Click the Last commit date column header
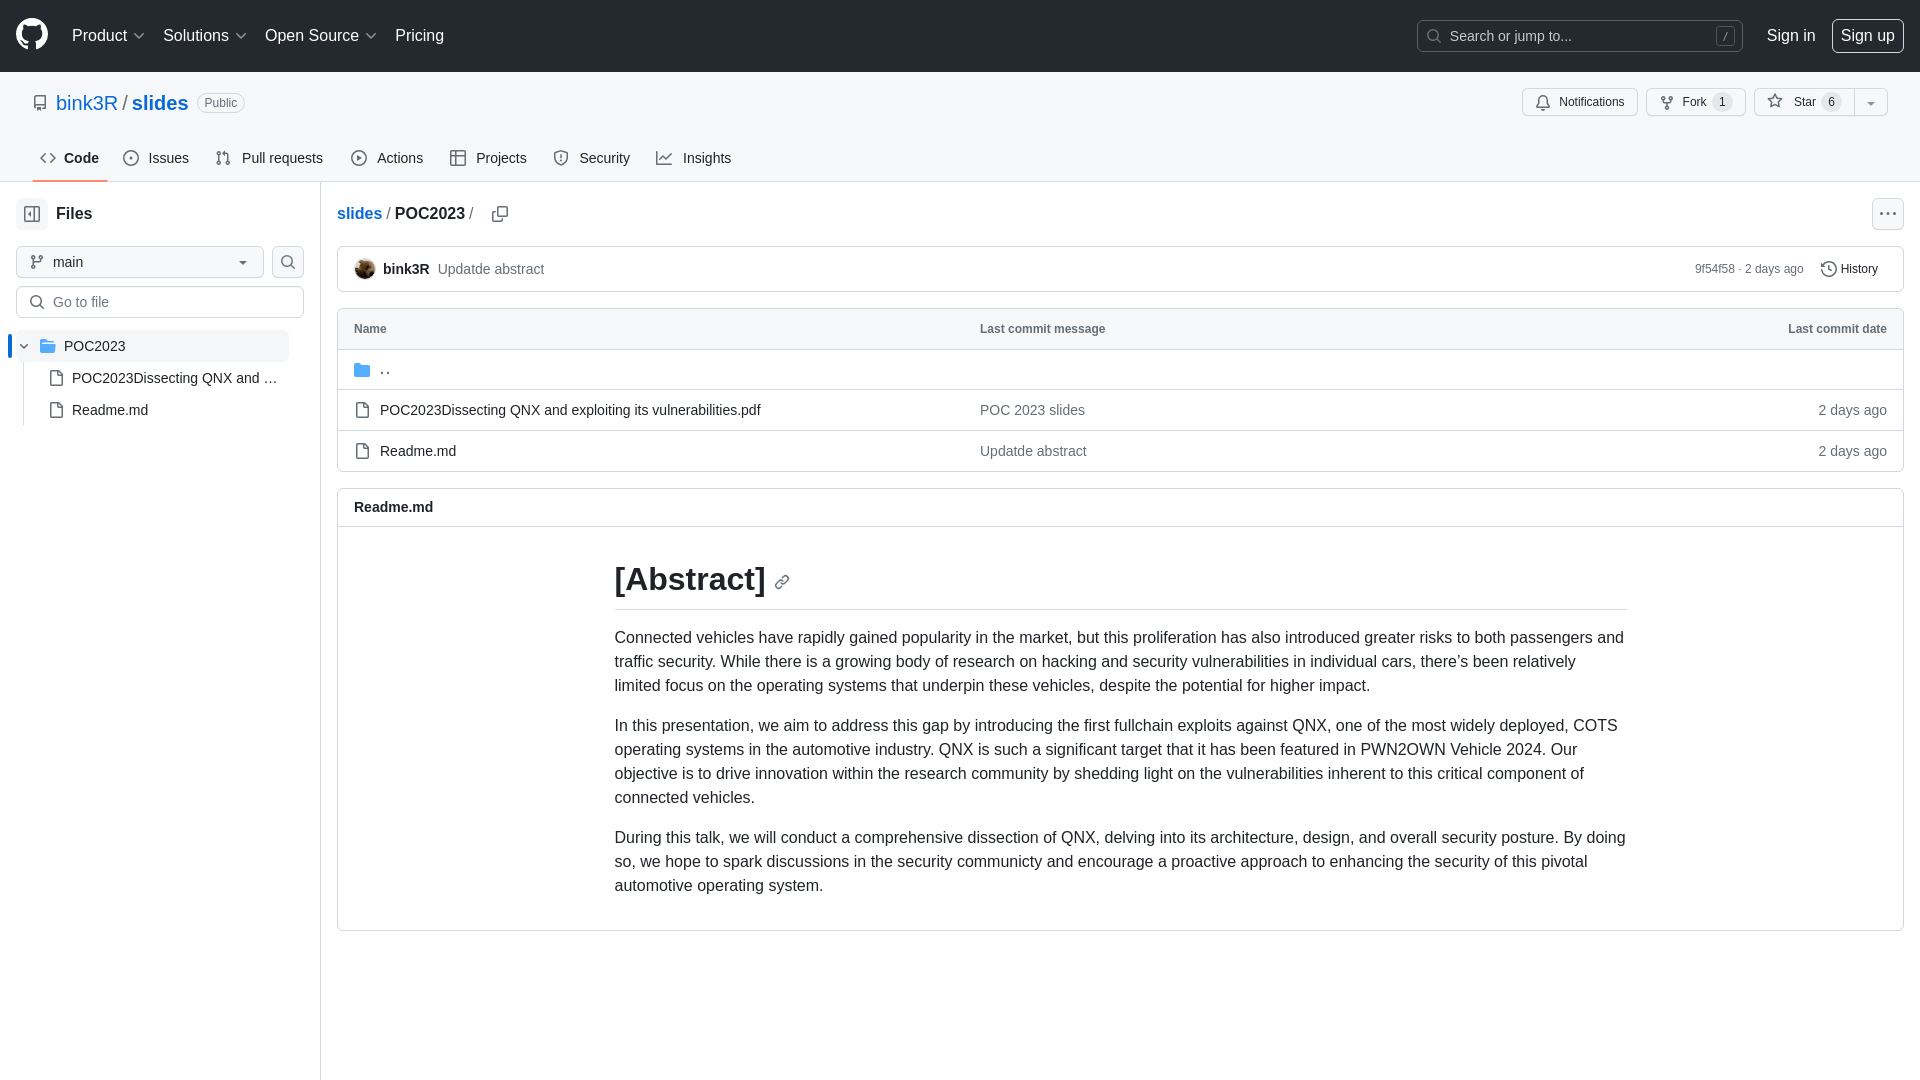The image size is (1920, 1080). [1837, 329]
